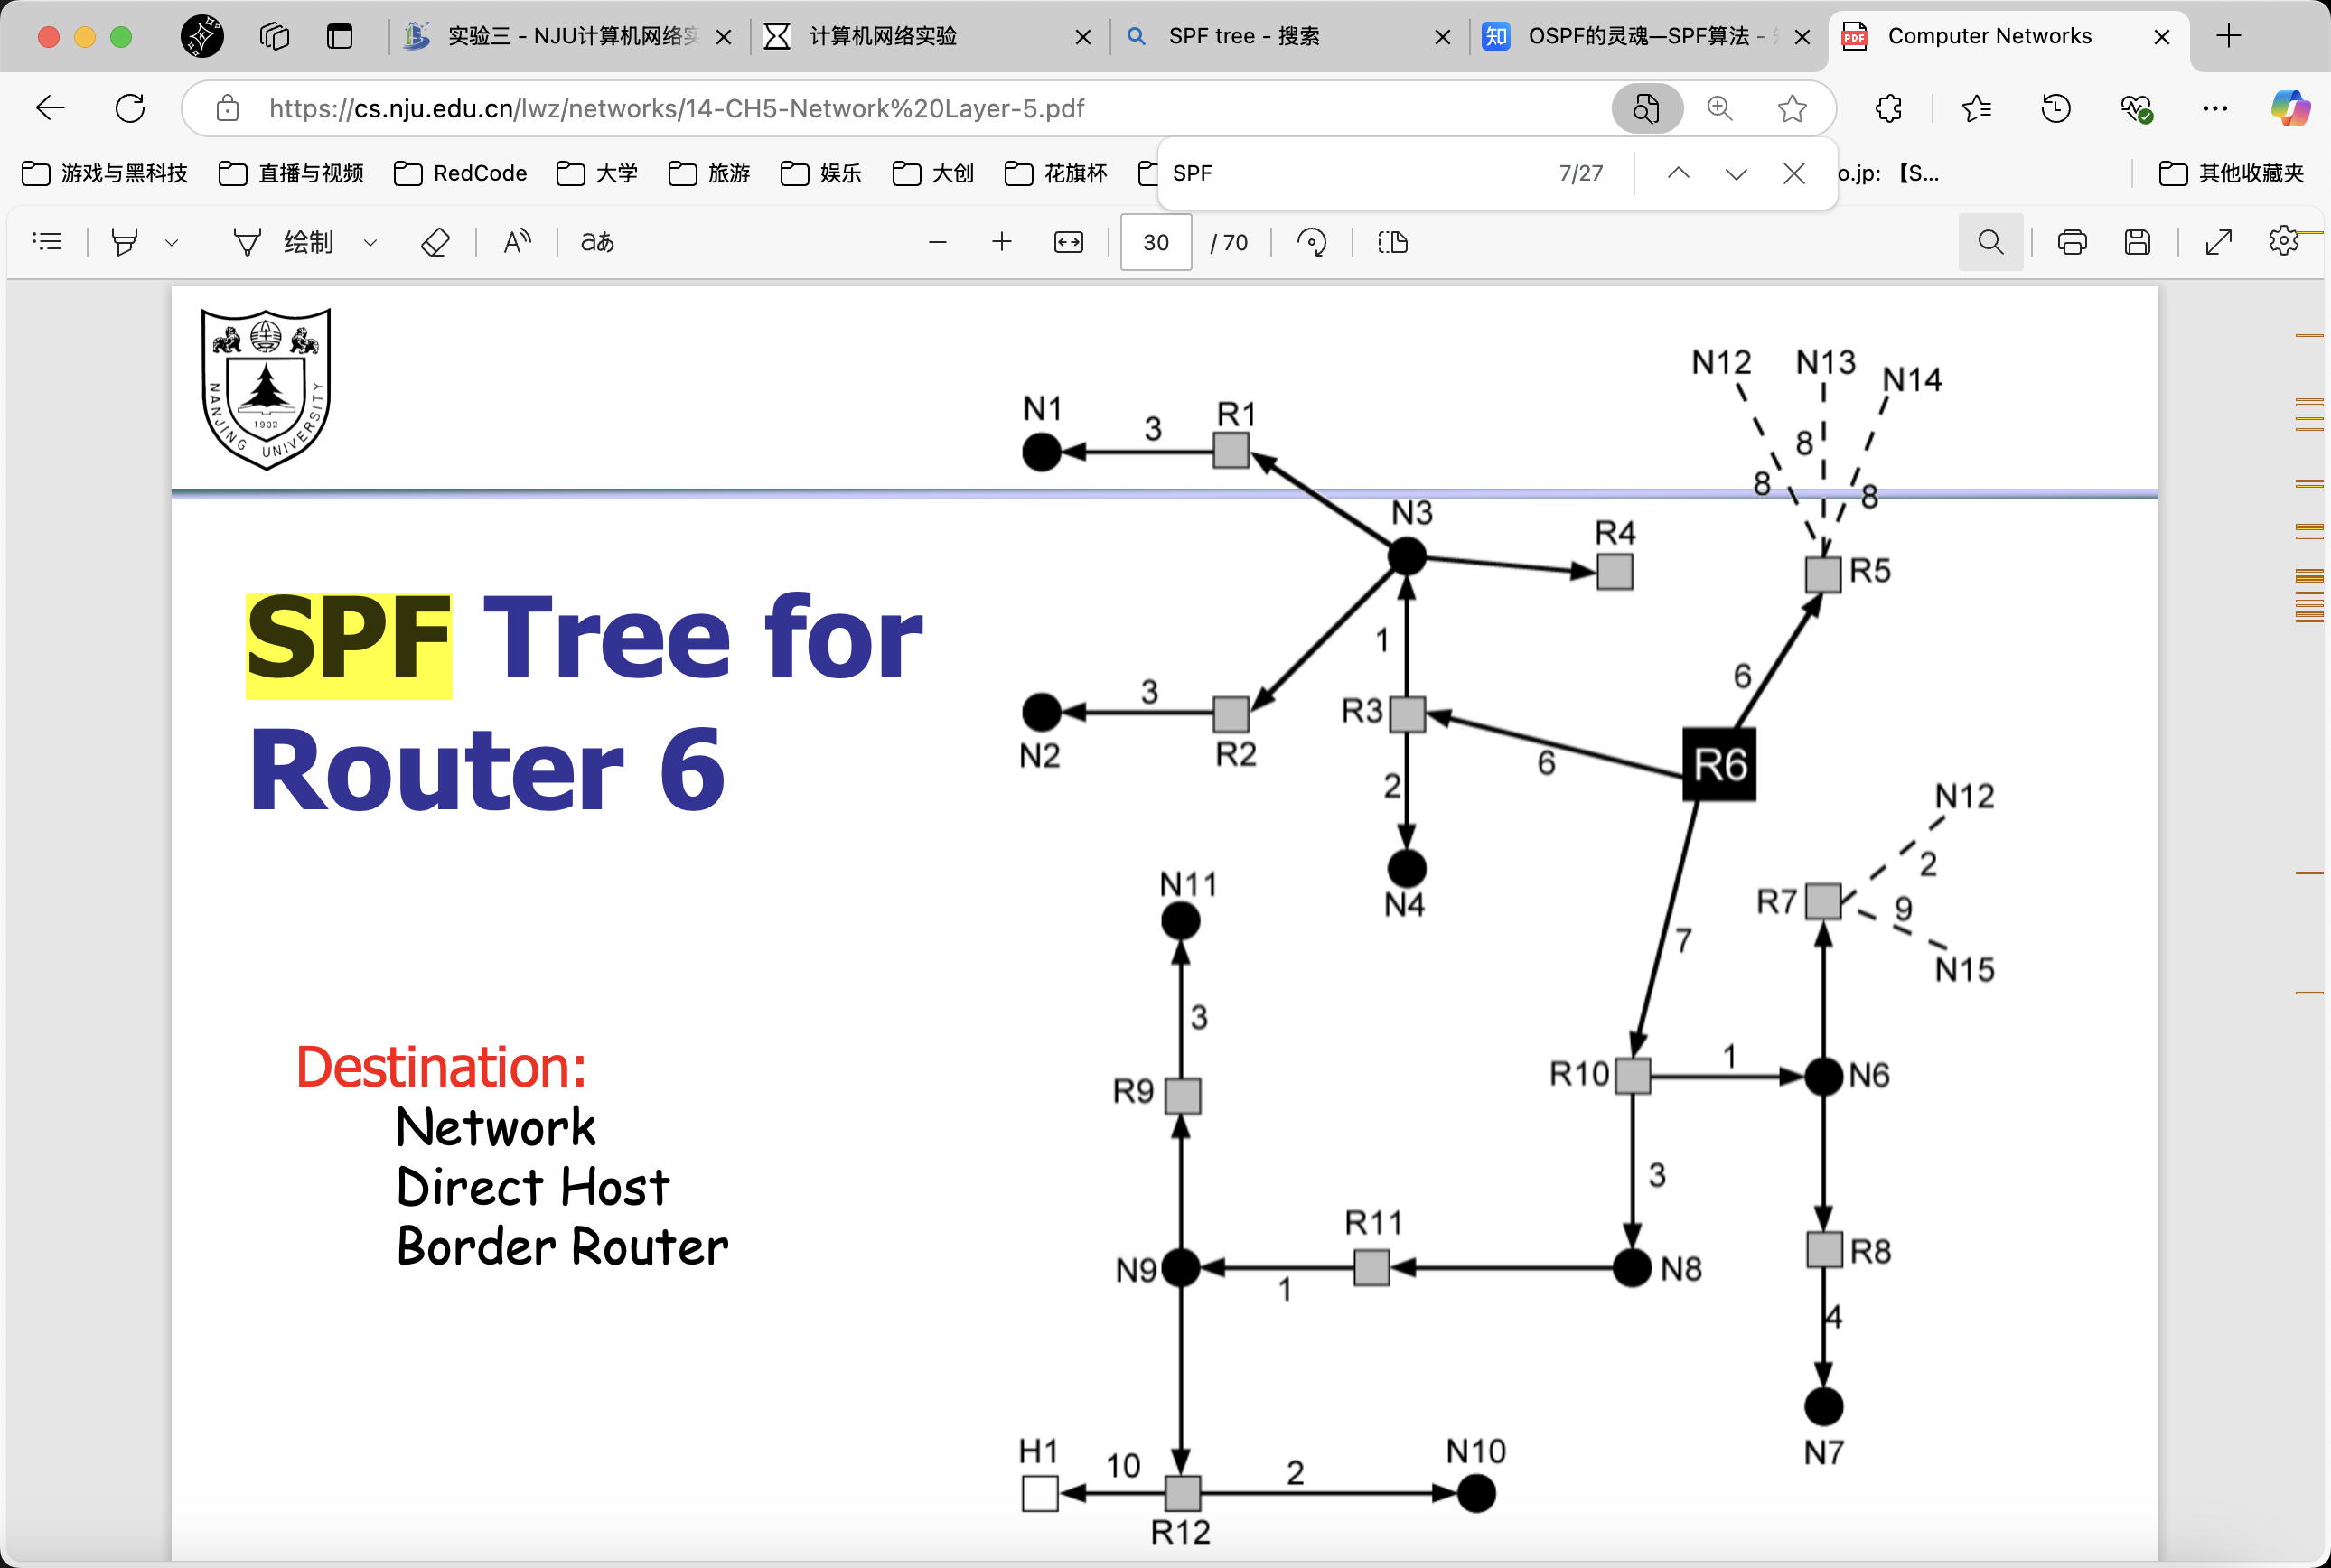The height and width of the screenshot is (1568, 2331).
Task: Zoom in the PDF with plus
Action: coord(1002,241)
